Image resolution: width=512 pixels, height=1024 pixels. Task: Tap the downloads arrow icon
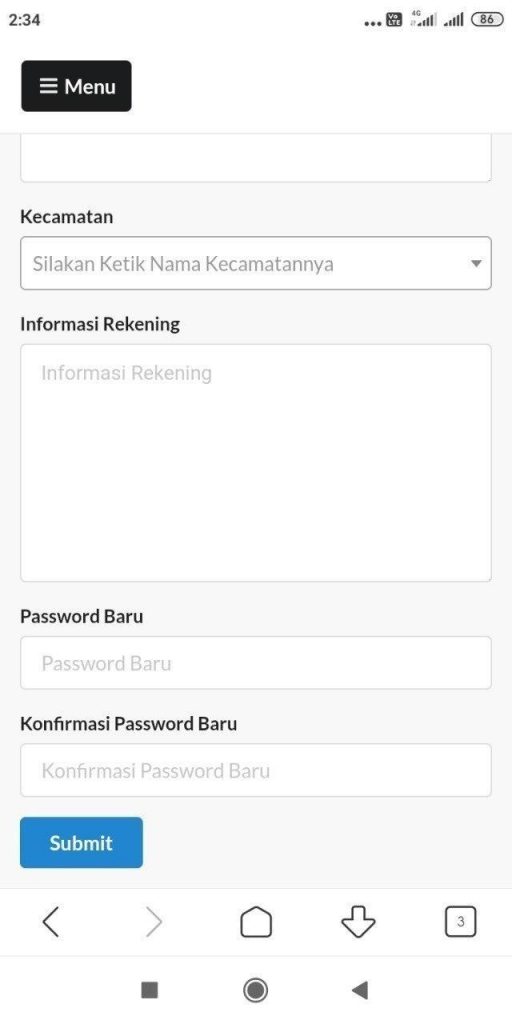359,922
